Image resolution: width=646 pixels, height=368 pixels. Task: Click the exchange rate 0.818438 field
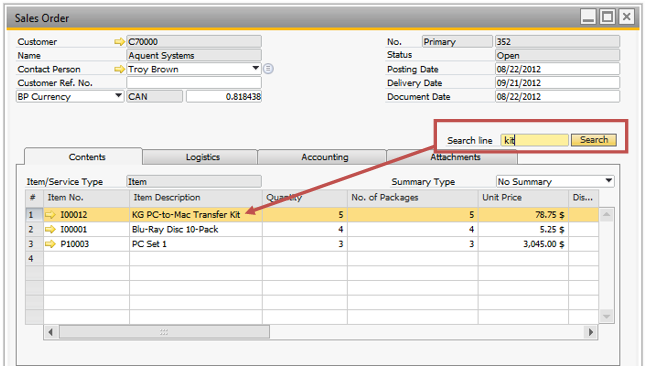coord(224,96)
